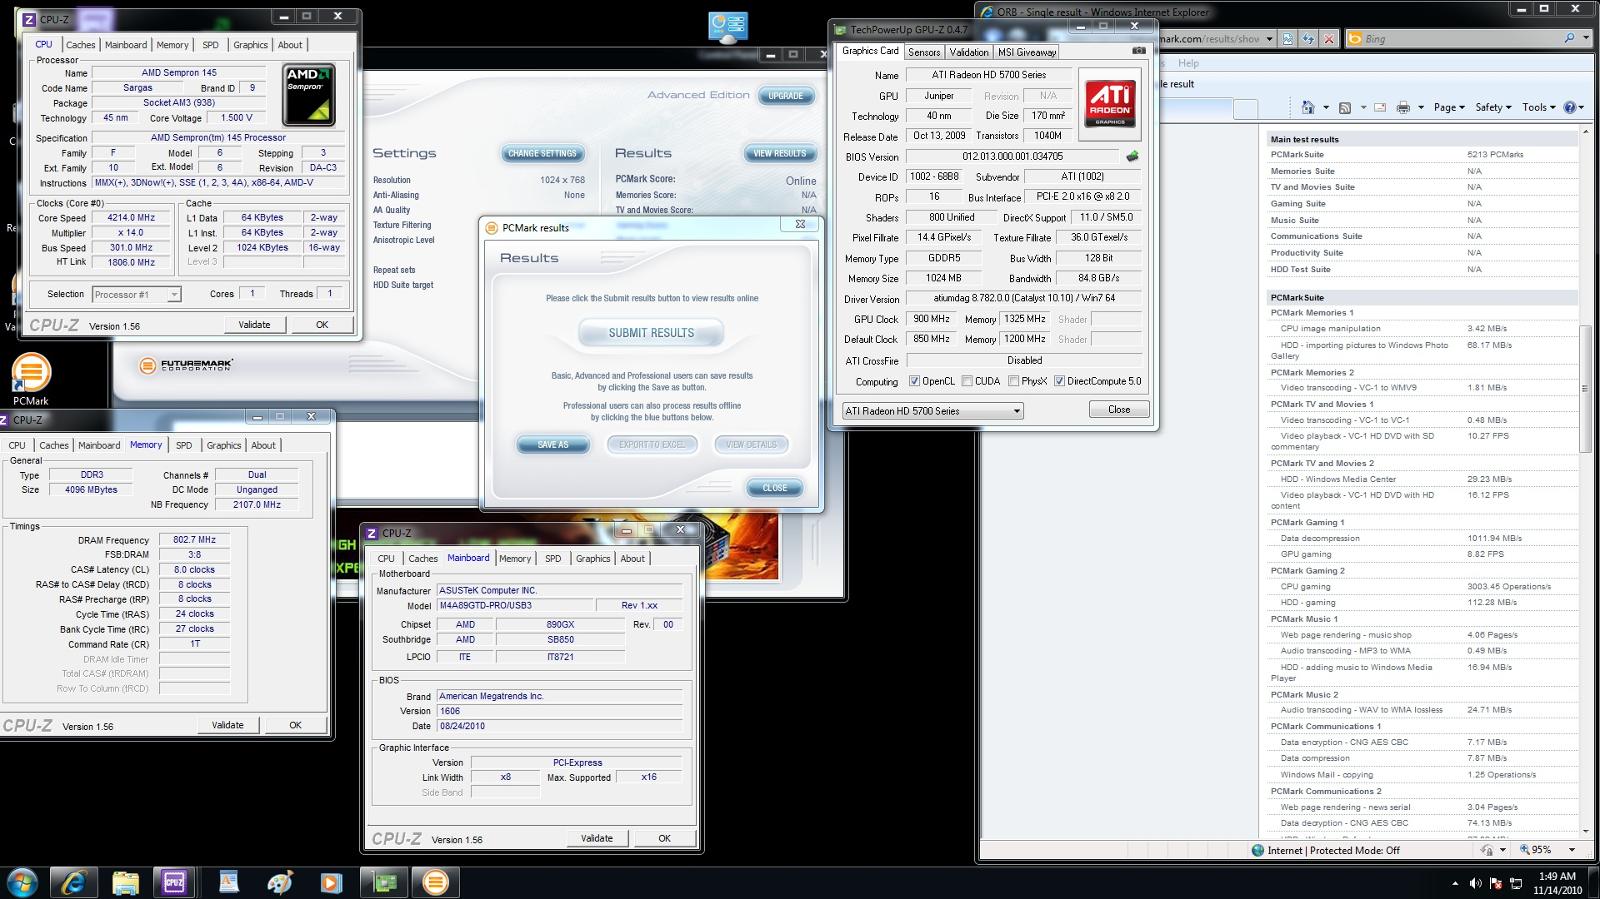Click the SUBMIT RESULTS button
1600x899 pixels.
[x=651, y=333]
